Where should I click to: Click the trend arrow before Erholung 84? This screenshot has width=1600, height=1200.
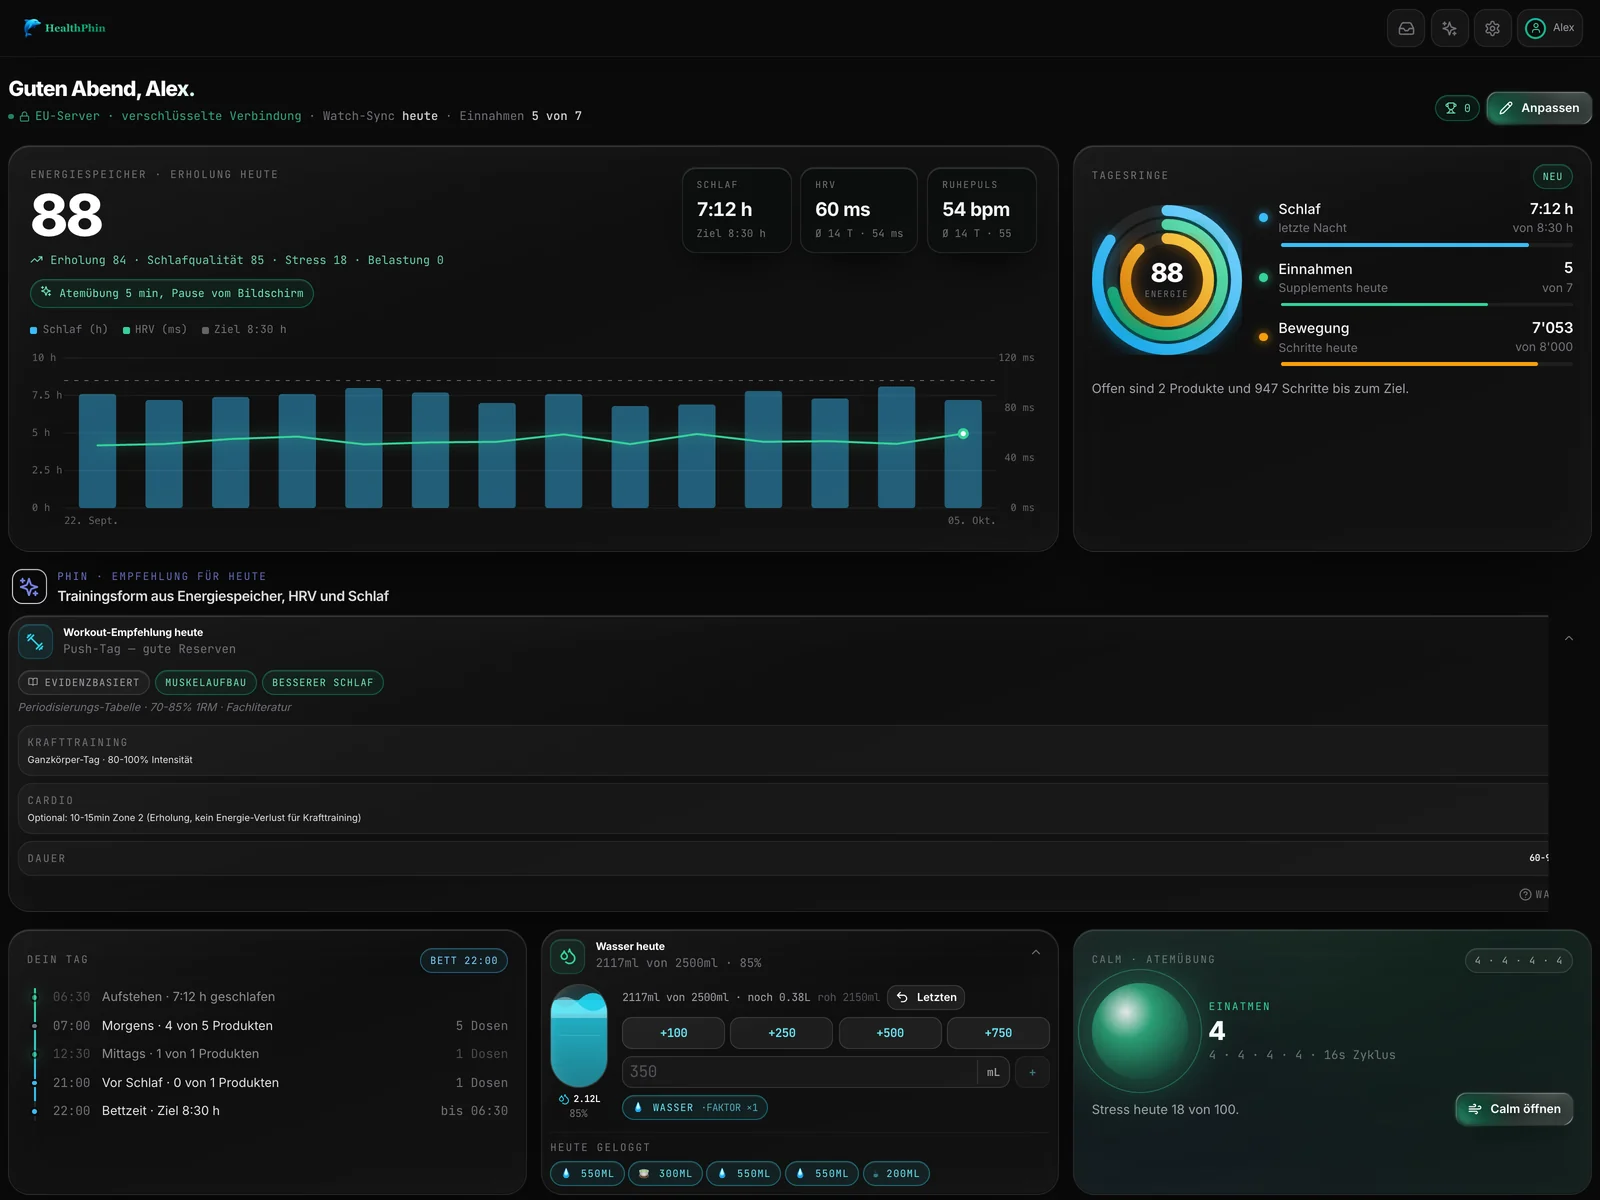[37, 260]
